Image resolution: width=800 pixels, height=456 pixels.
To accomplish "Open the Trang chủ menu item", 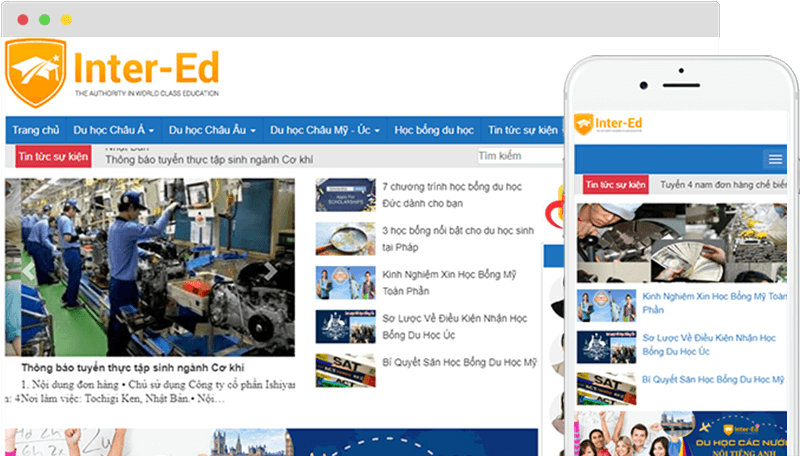I will point(36,131).
